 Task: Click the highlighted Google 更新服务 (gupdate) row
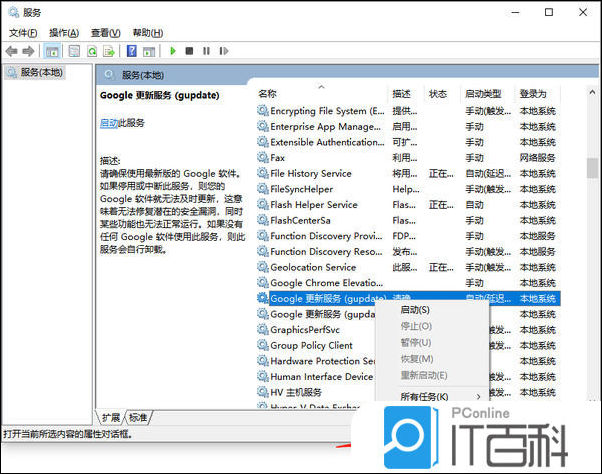[x=409, y=299]
